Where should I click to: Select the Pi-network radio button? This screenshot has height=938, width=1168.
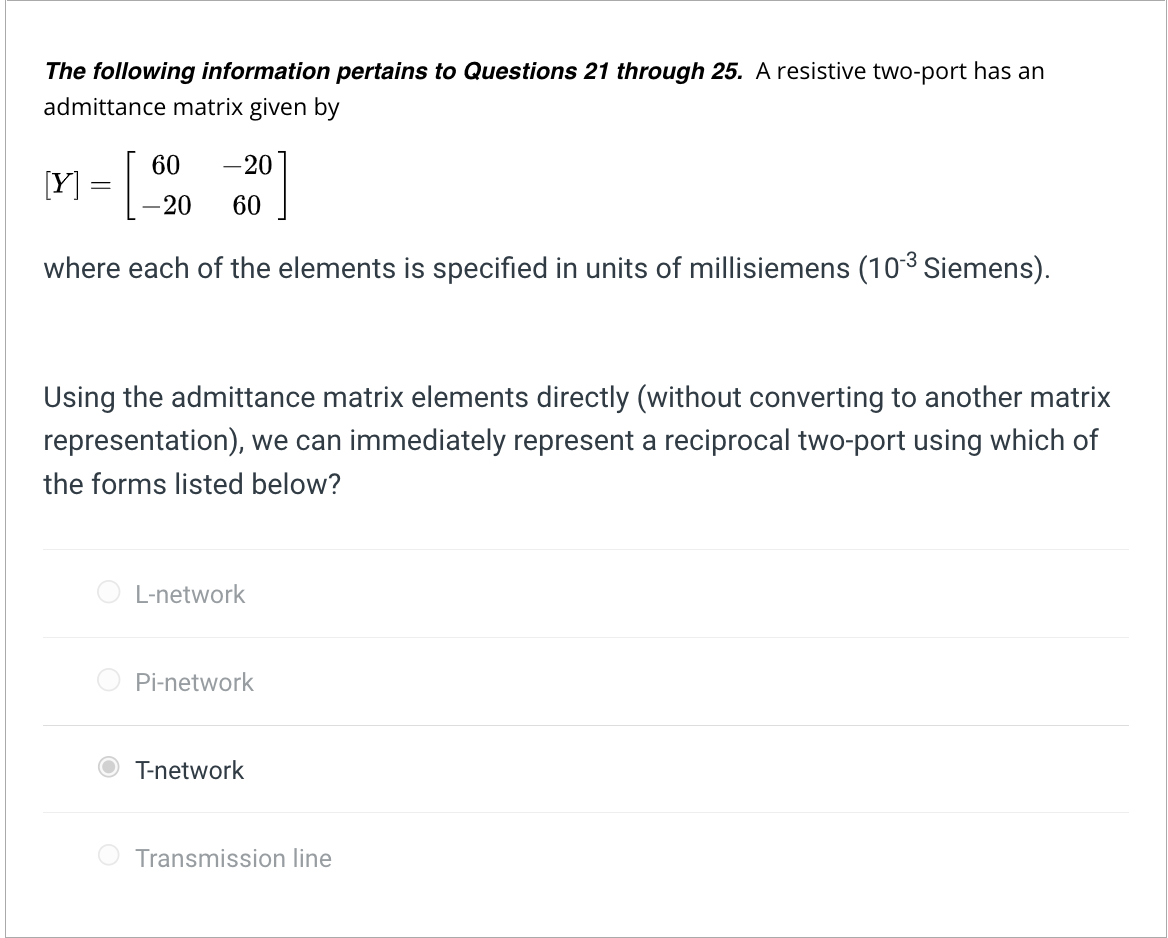click(x=107, y=681)
